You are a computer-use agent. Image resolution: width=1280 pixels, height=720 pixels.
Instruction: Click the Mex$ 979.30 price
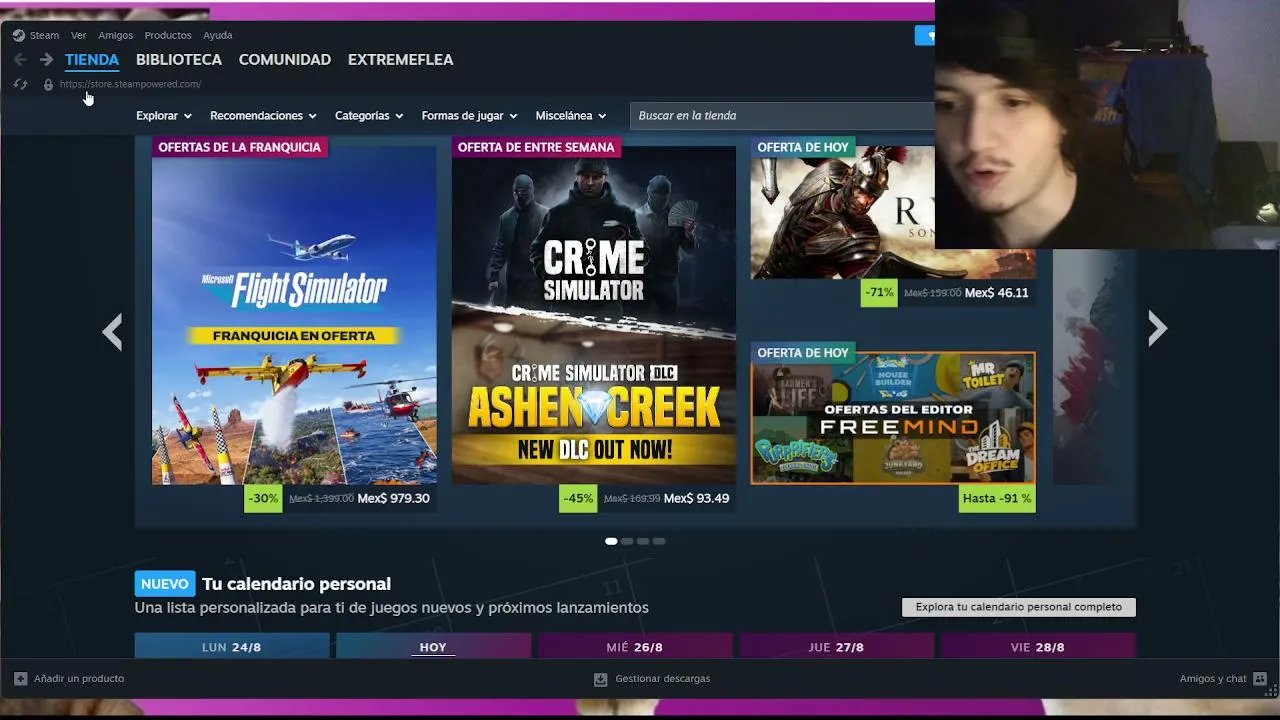tap(393, 498)
